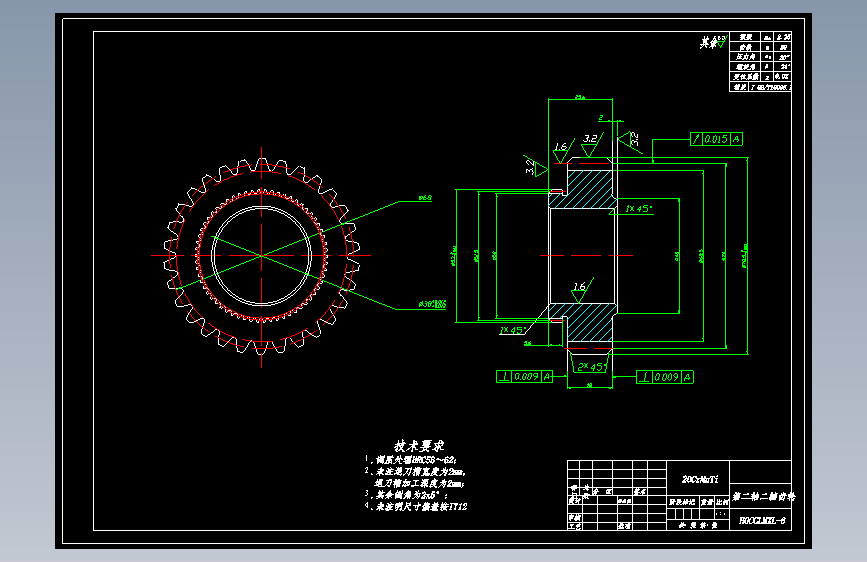Click the 1.6 roughness symbol above the section
Image resolution: width=867 pixels, height=562 pixels.
[x=563, y=150]
